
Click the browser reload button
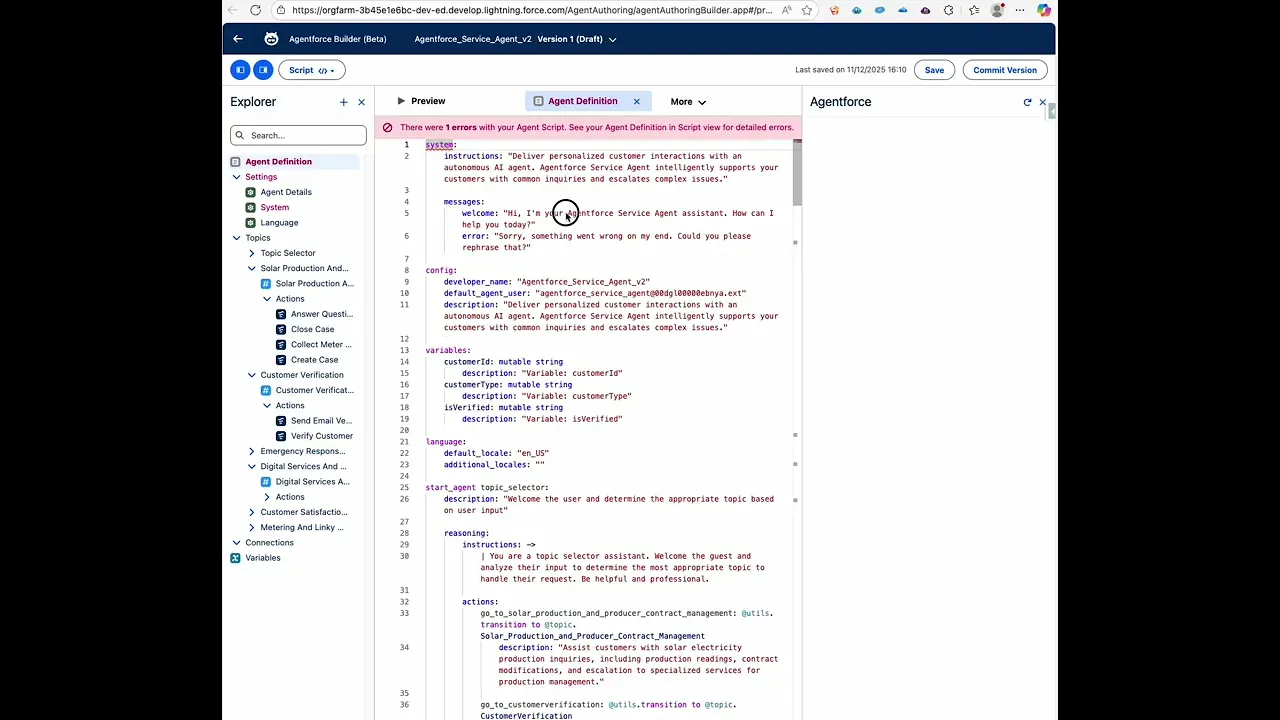(255, 10)
